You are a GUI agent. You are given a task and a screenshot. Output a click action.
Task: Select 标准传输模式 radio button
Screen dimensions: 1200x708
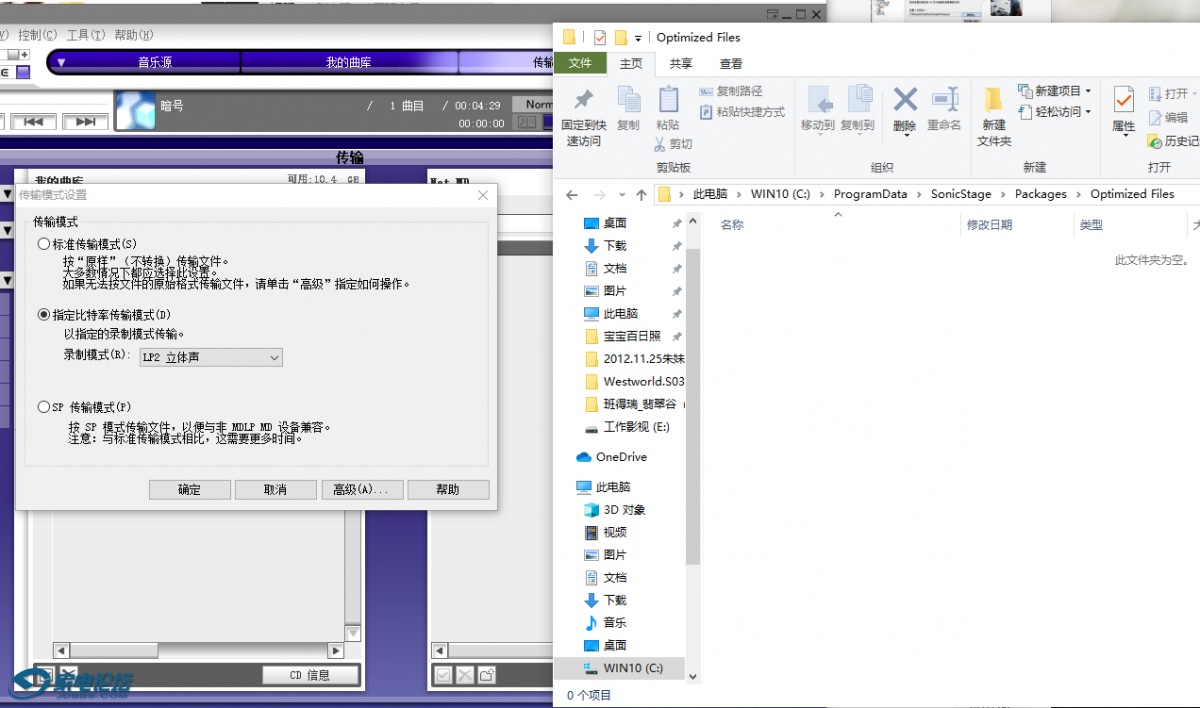point(43,244)
